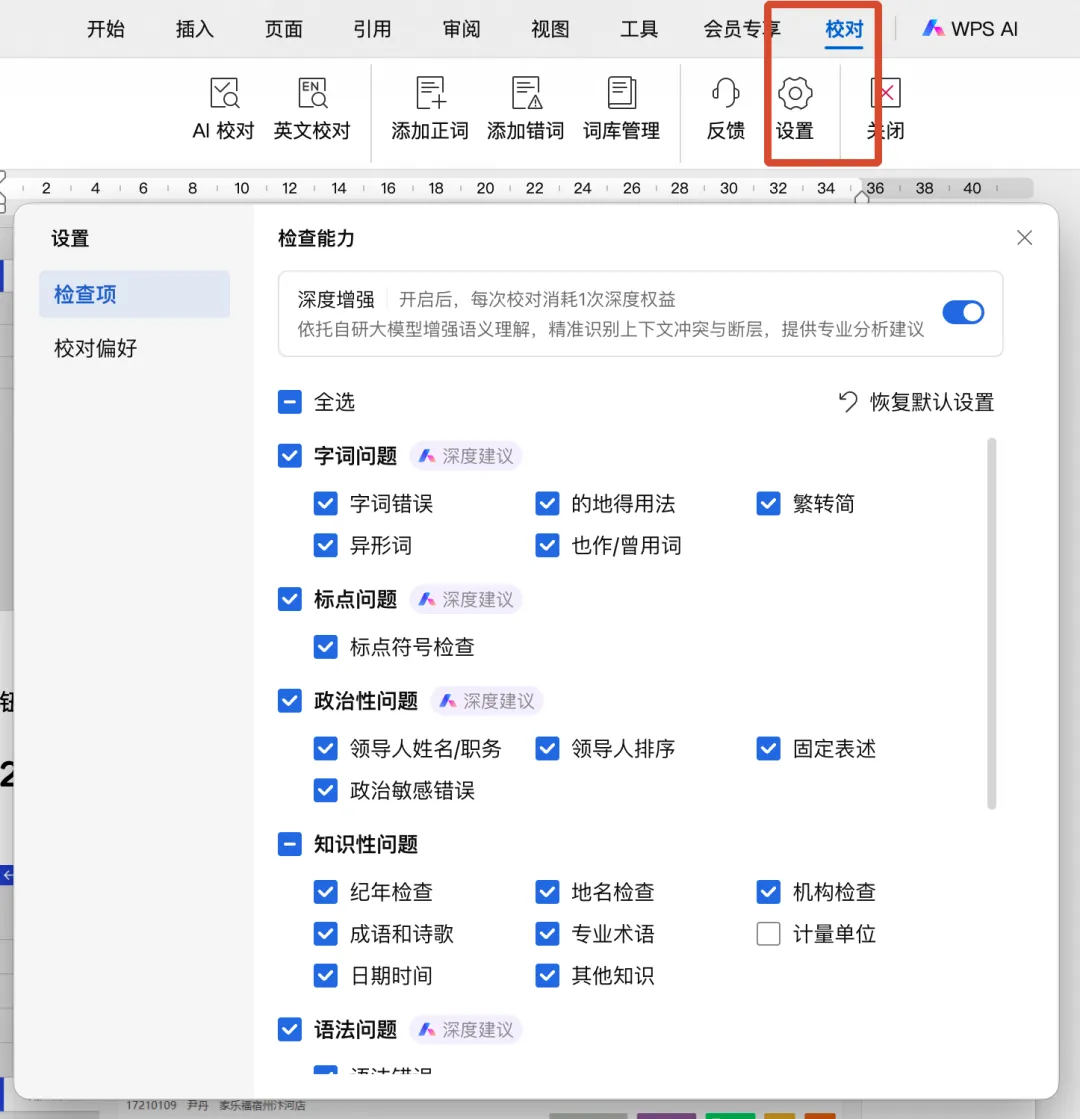The image size is (1080, 1119).
Task: Toggle the 全选 checkbox
Action: 290,402
